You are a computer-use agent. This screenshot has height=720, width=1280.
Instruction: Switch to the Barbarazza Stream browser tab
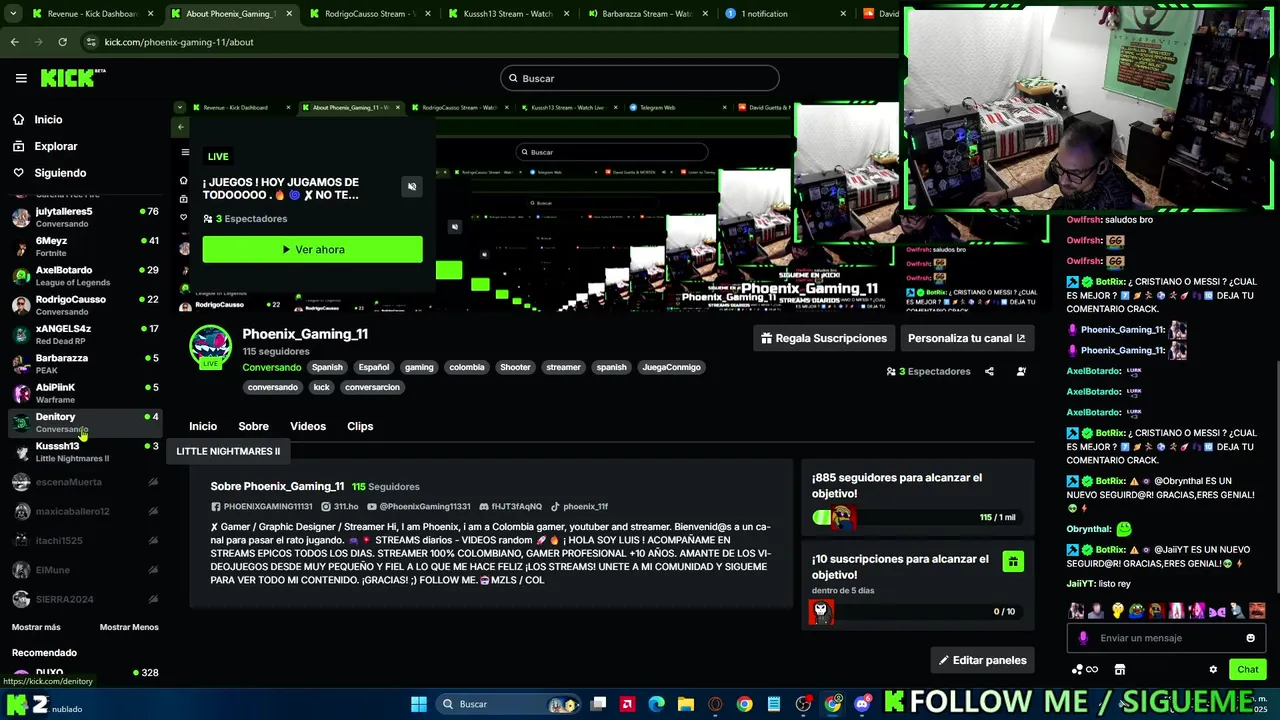[647, 14]
